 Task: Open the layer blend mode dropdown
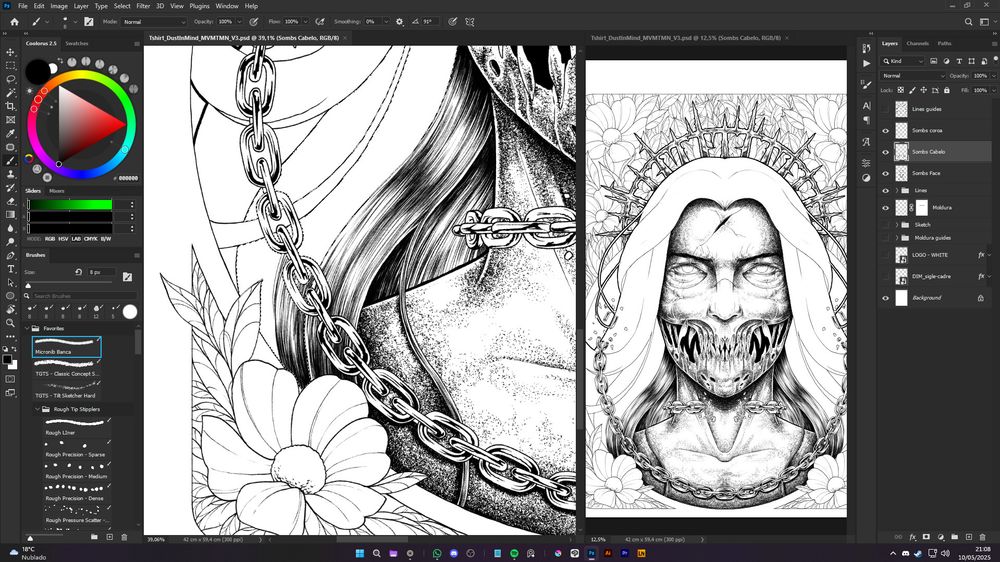913,76
